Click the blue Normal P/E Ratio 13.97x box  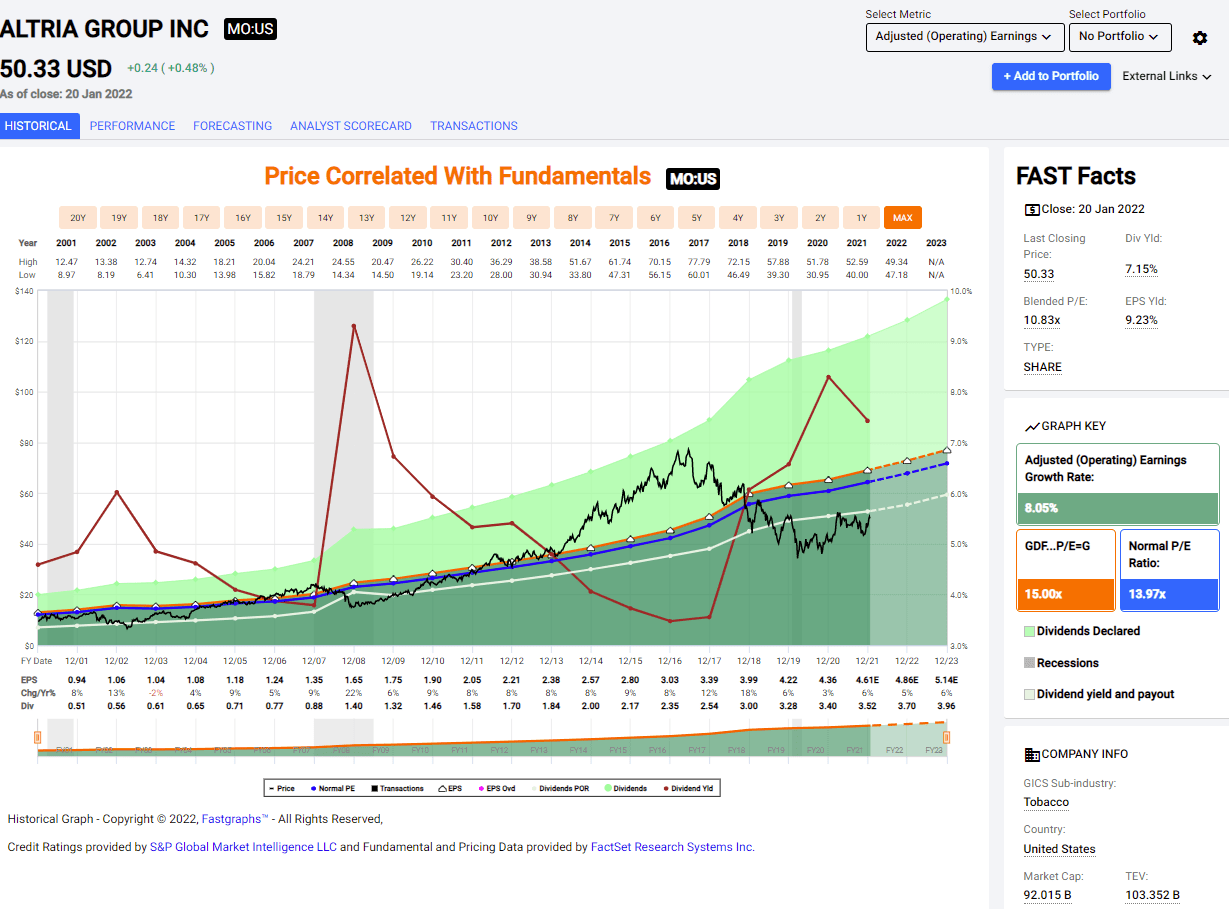coord(1169,570)
